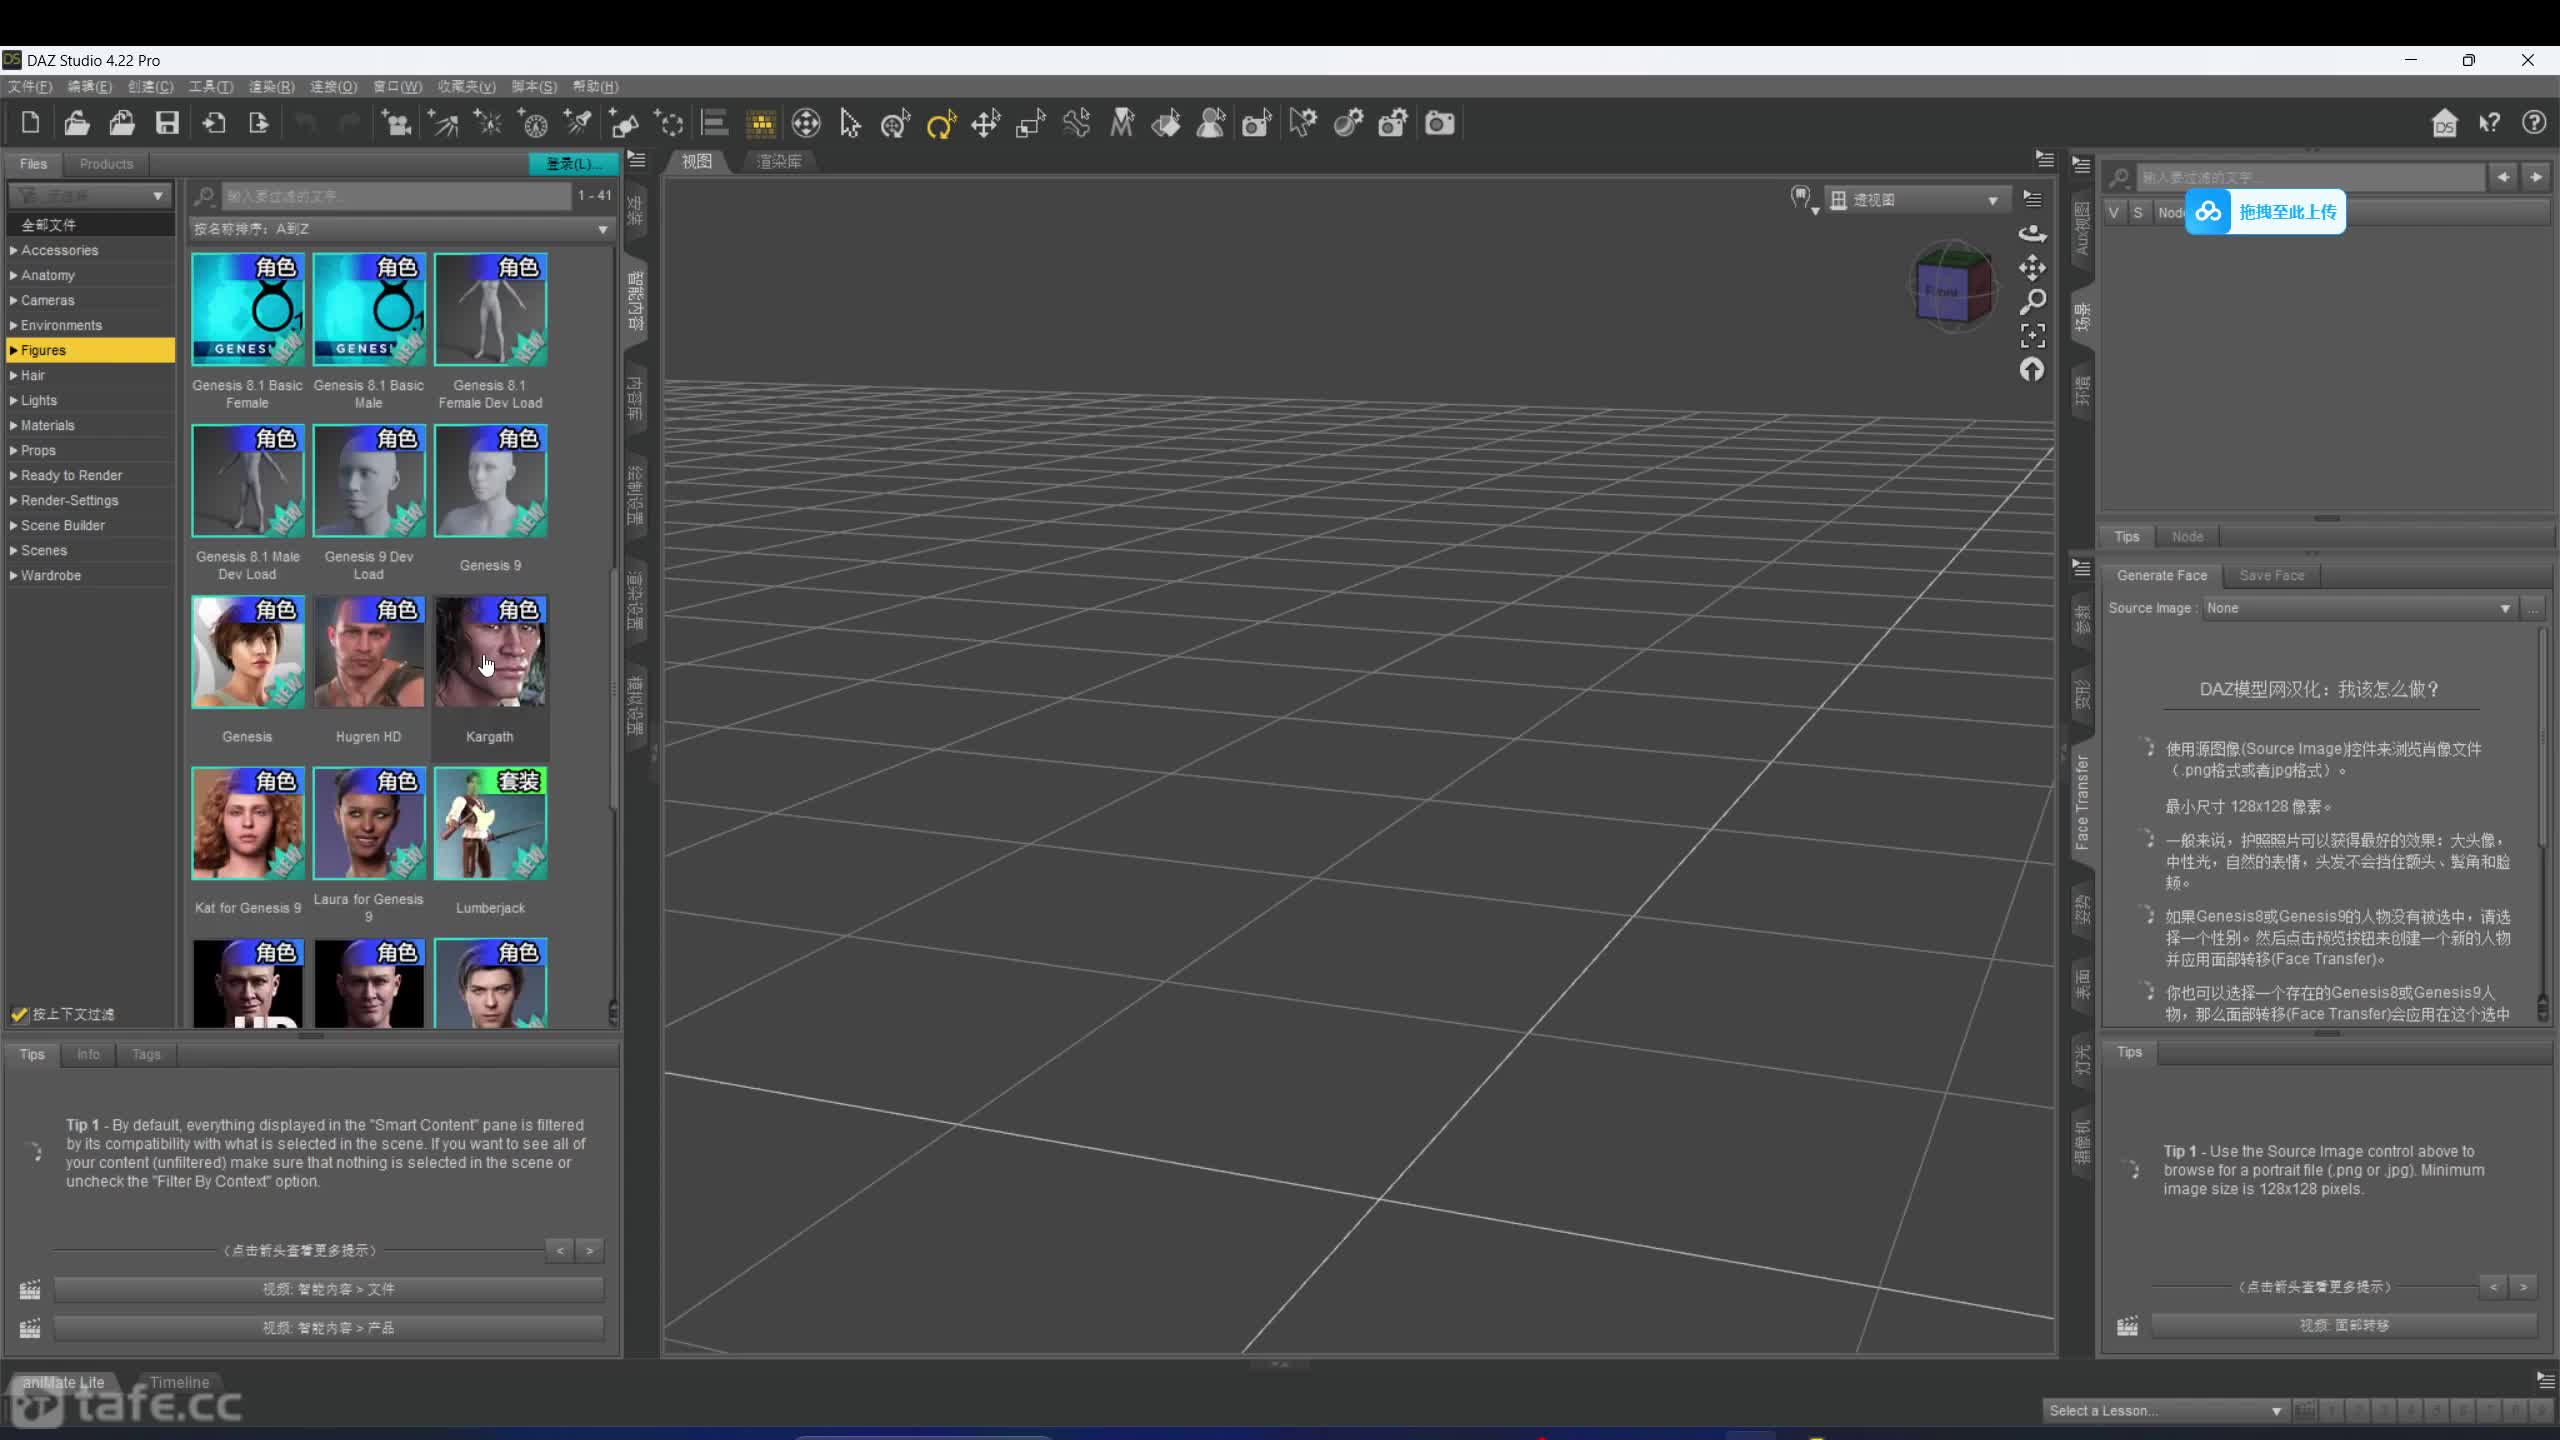Click the viewport orbit rotate icon
Image resolution: width=2560 pixels, height=1440 pixels.
2032,234
